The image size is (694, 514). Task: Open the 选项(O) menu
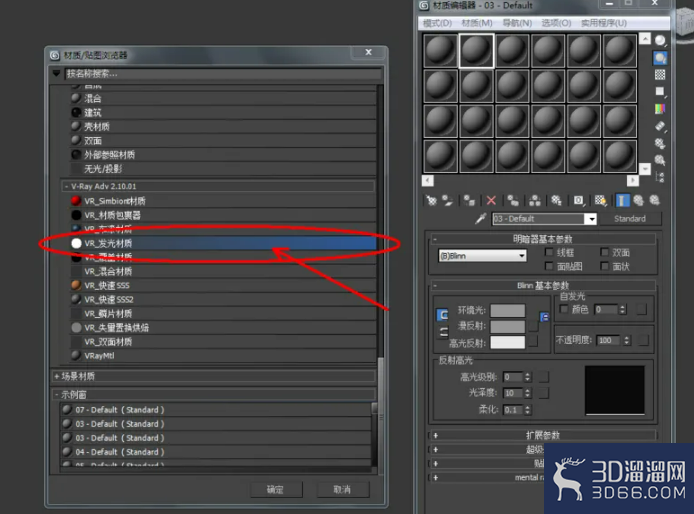[556, 23]
